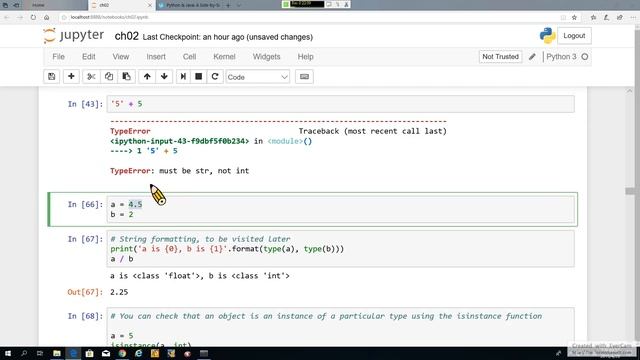Click into cell In [66] code input

click(x=340, y=209)
